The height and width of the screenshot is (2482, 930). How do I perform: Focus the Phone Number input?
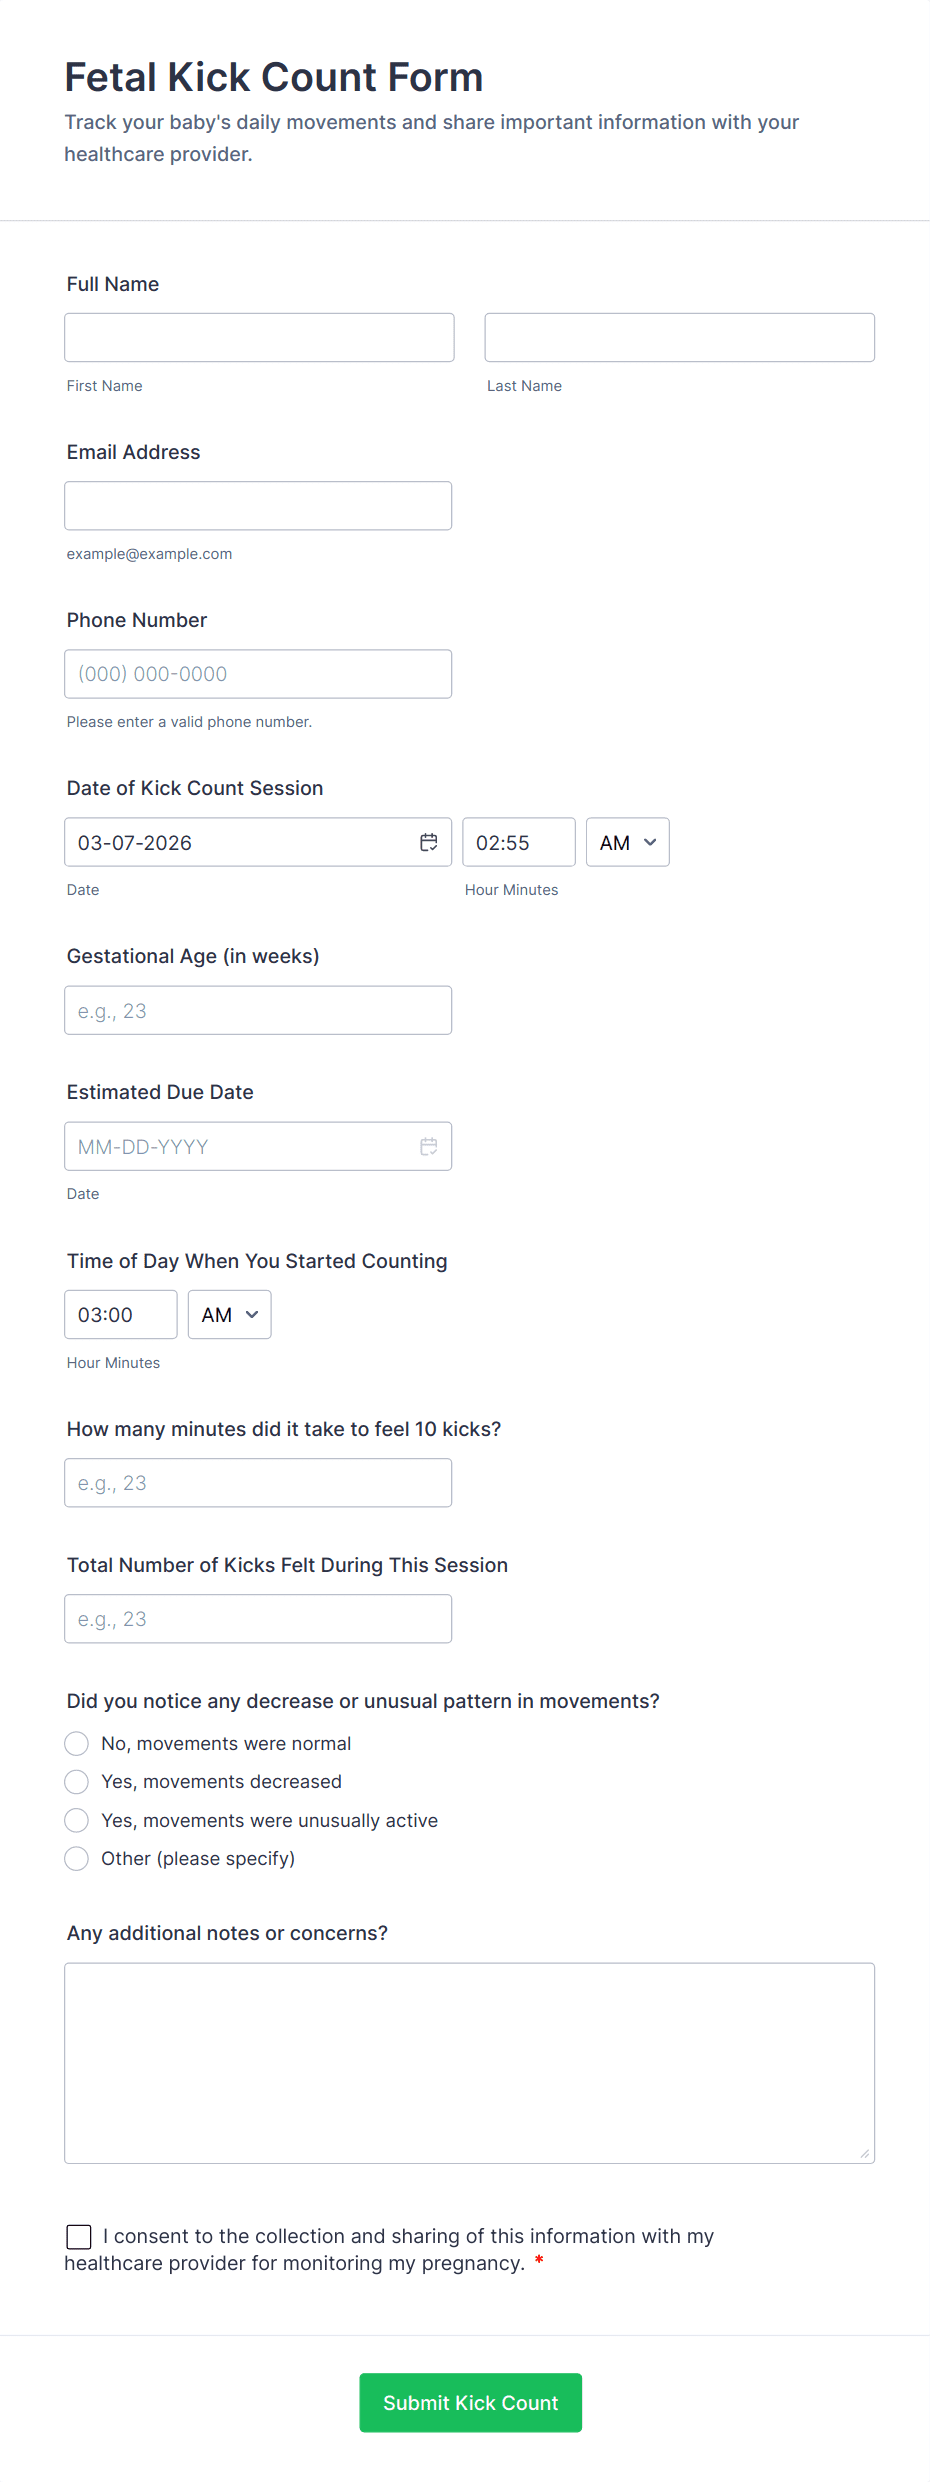point(258,674)
